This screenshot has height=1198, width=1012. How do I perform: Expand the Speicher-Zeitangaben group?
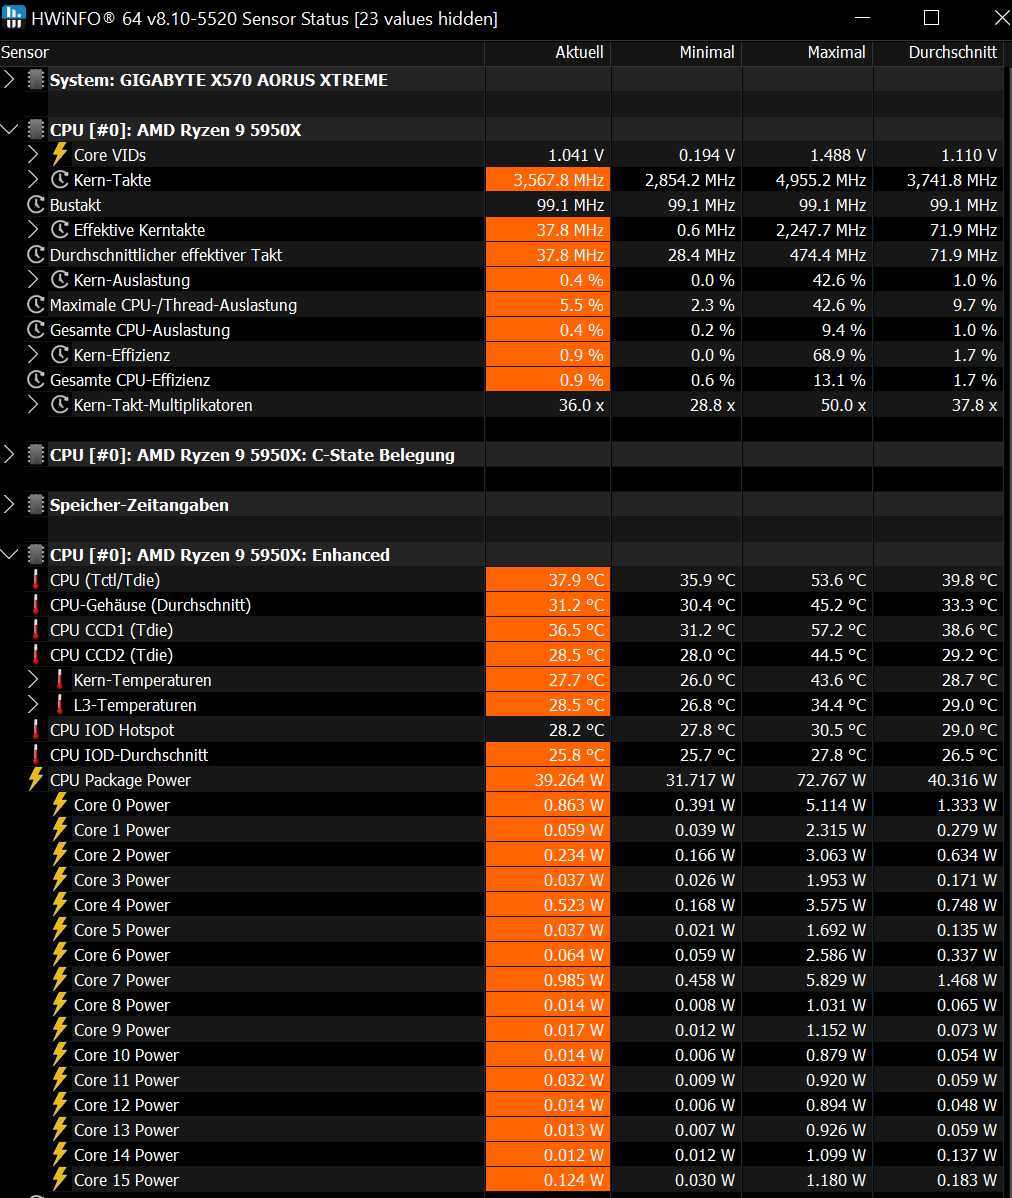click(x=9, y=505)
